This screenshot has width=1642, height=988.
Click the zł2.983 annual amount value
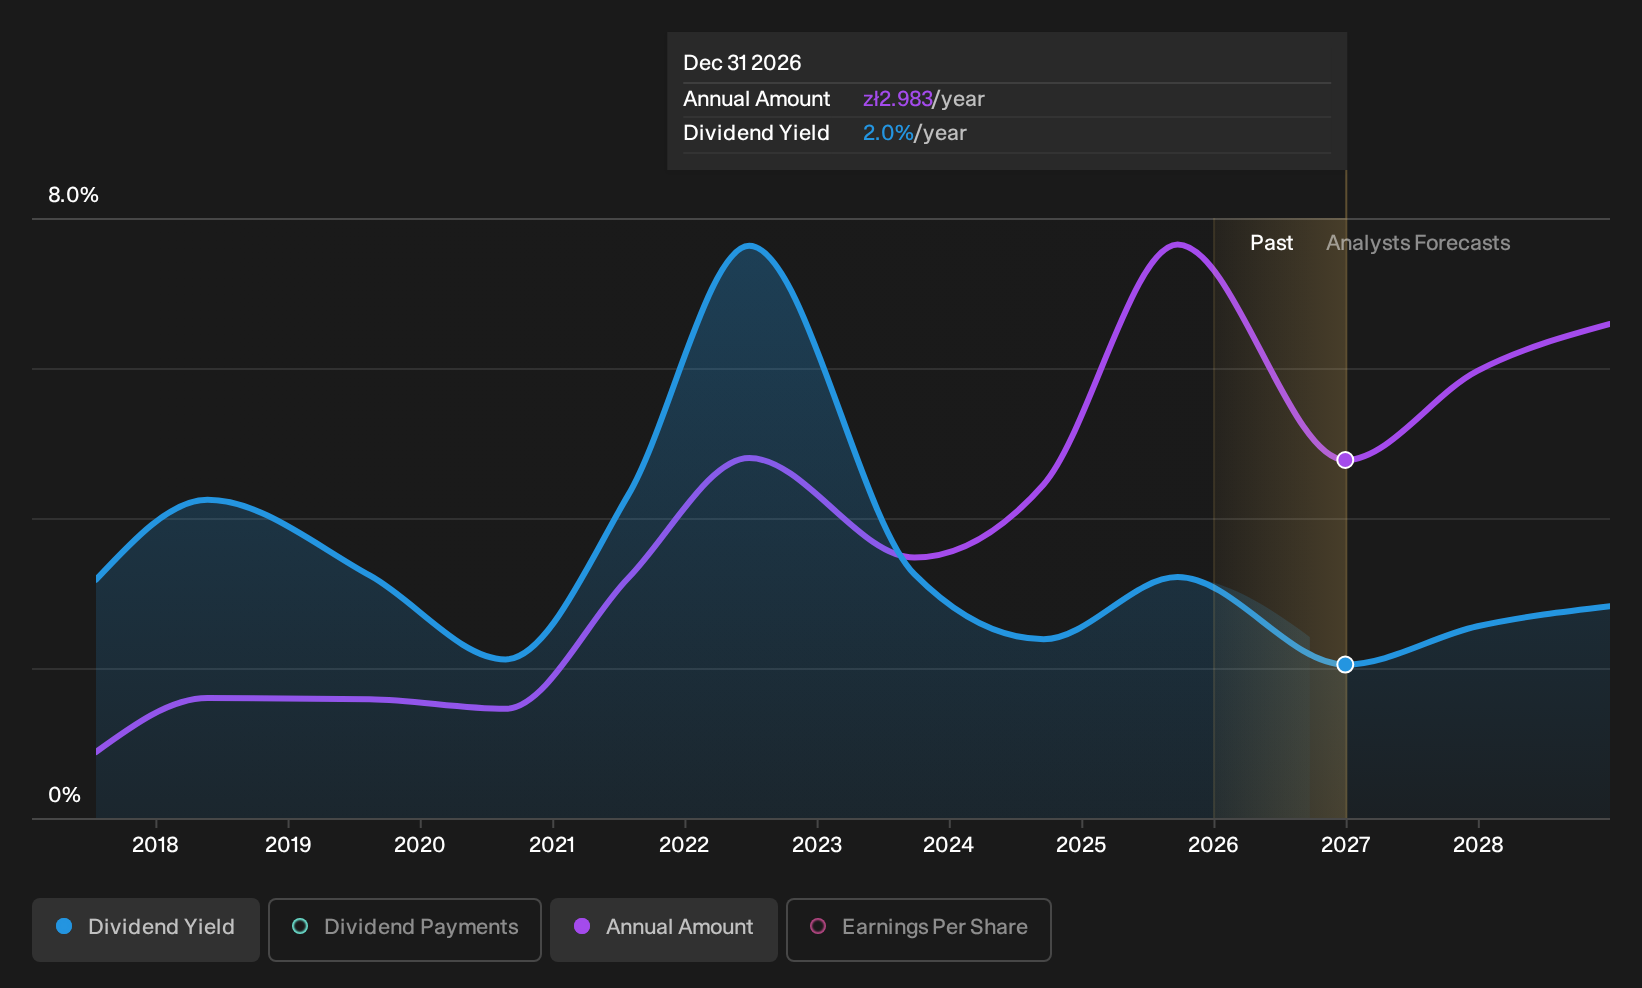897,99
